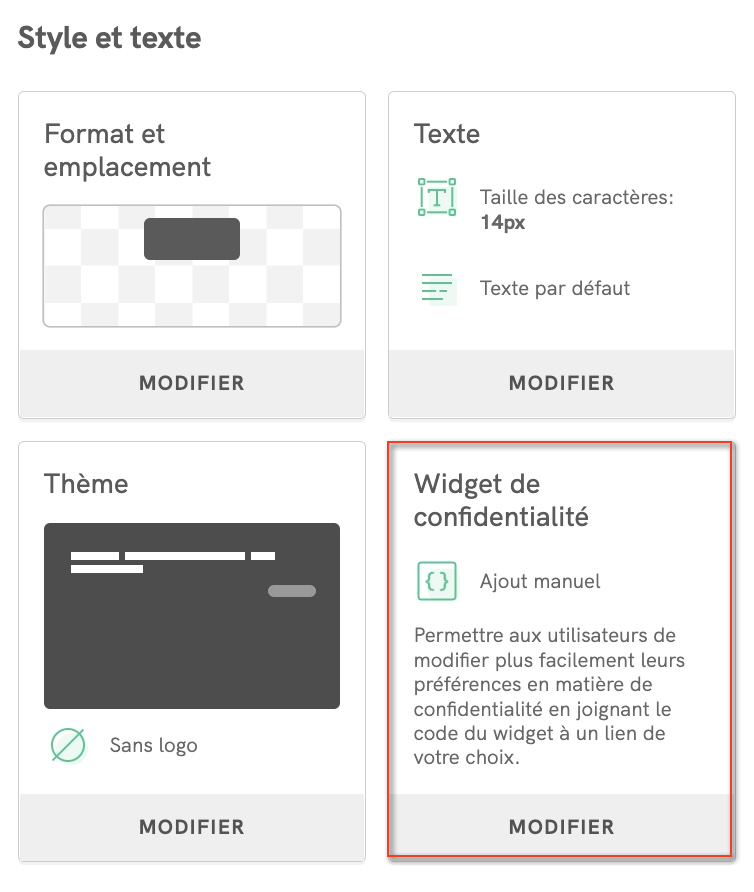Click MODIFIER under Format et emplacement
Viewport: 754px width, 892px height.
click(192, 383)
